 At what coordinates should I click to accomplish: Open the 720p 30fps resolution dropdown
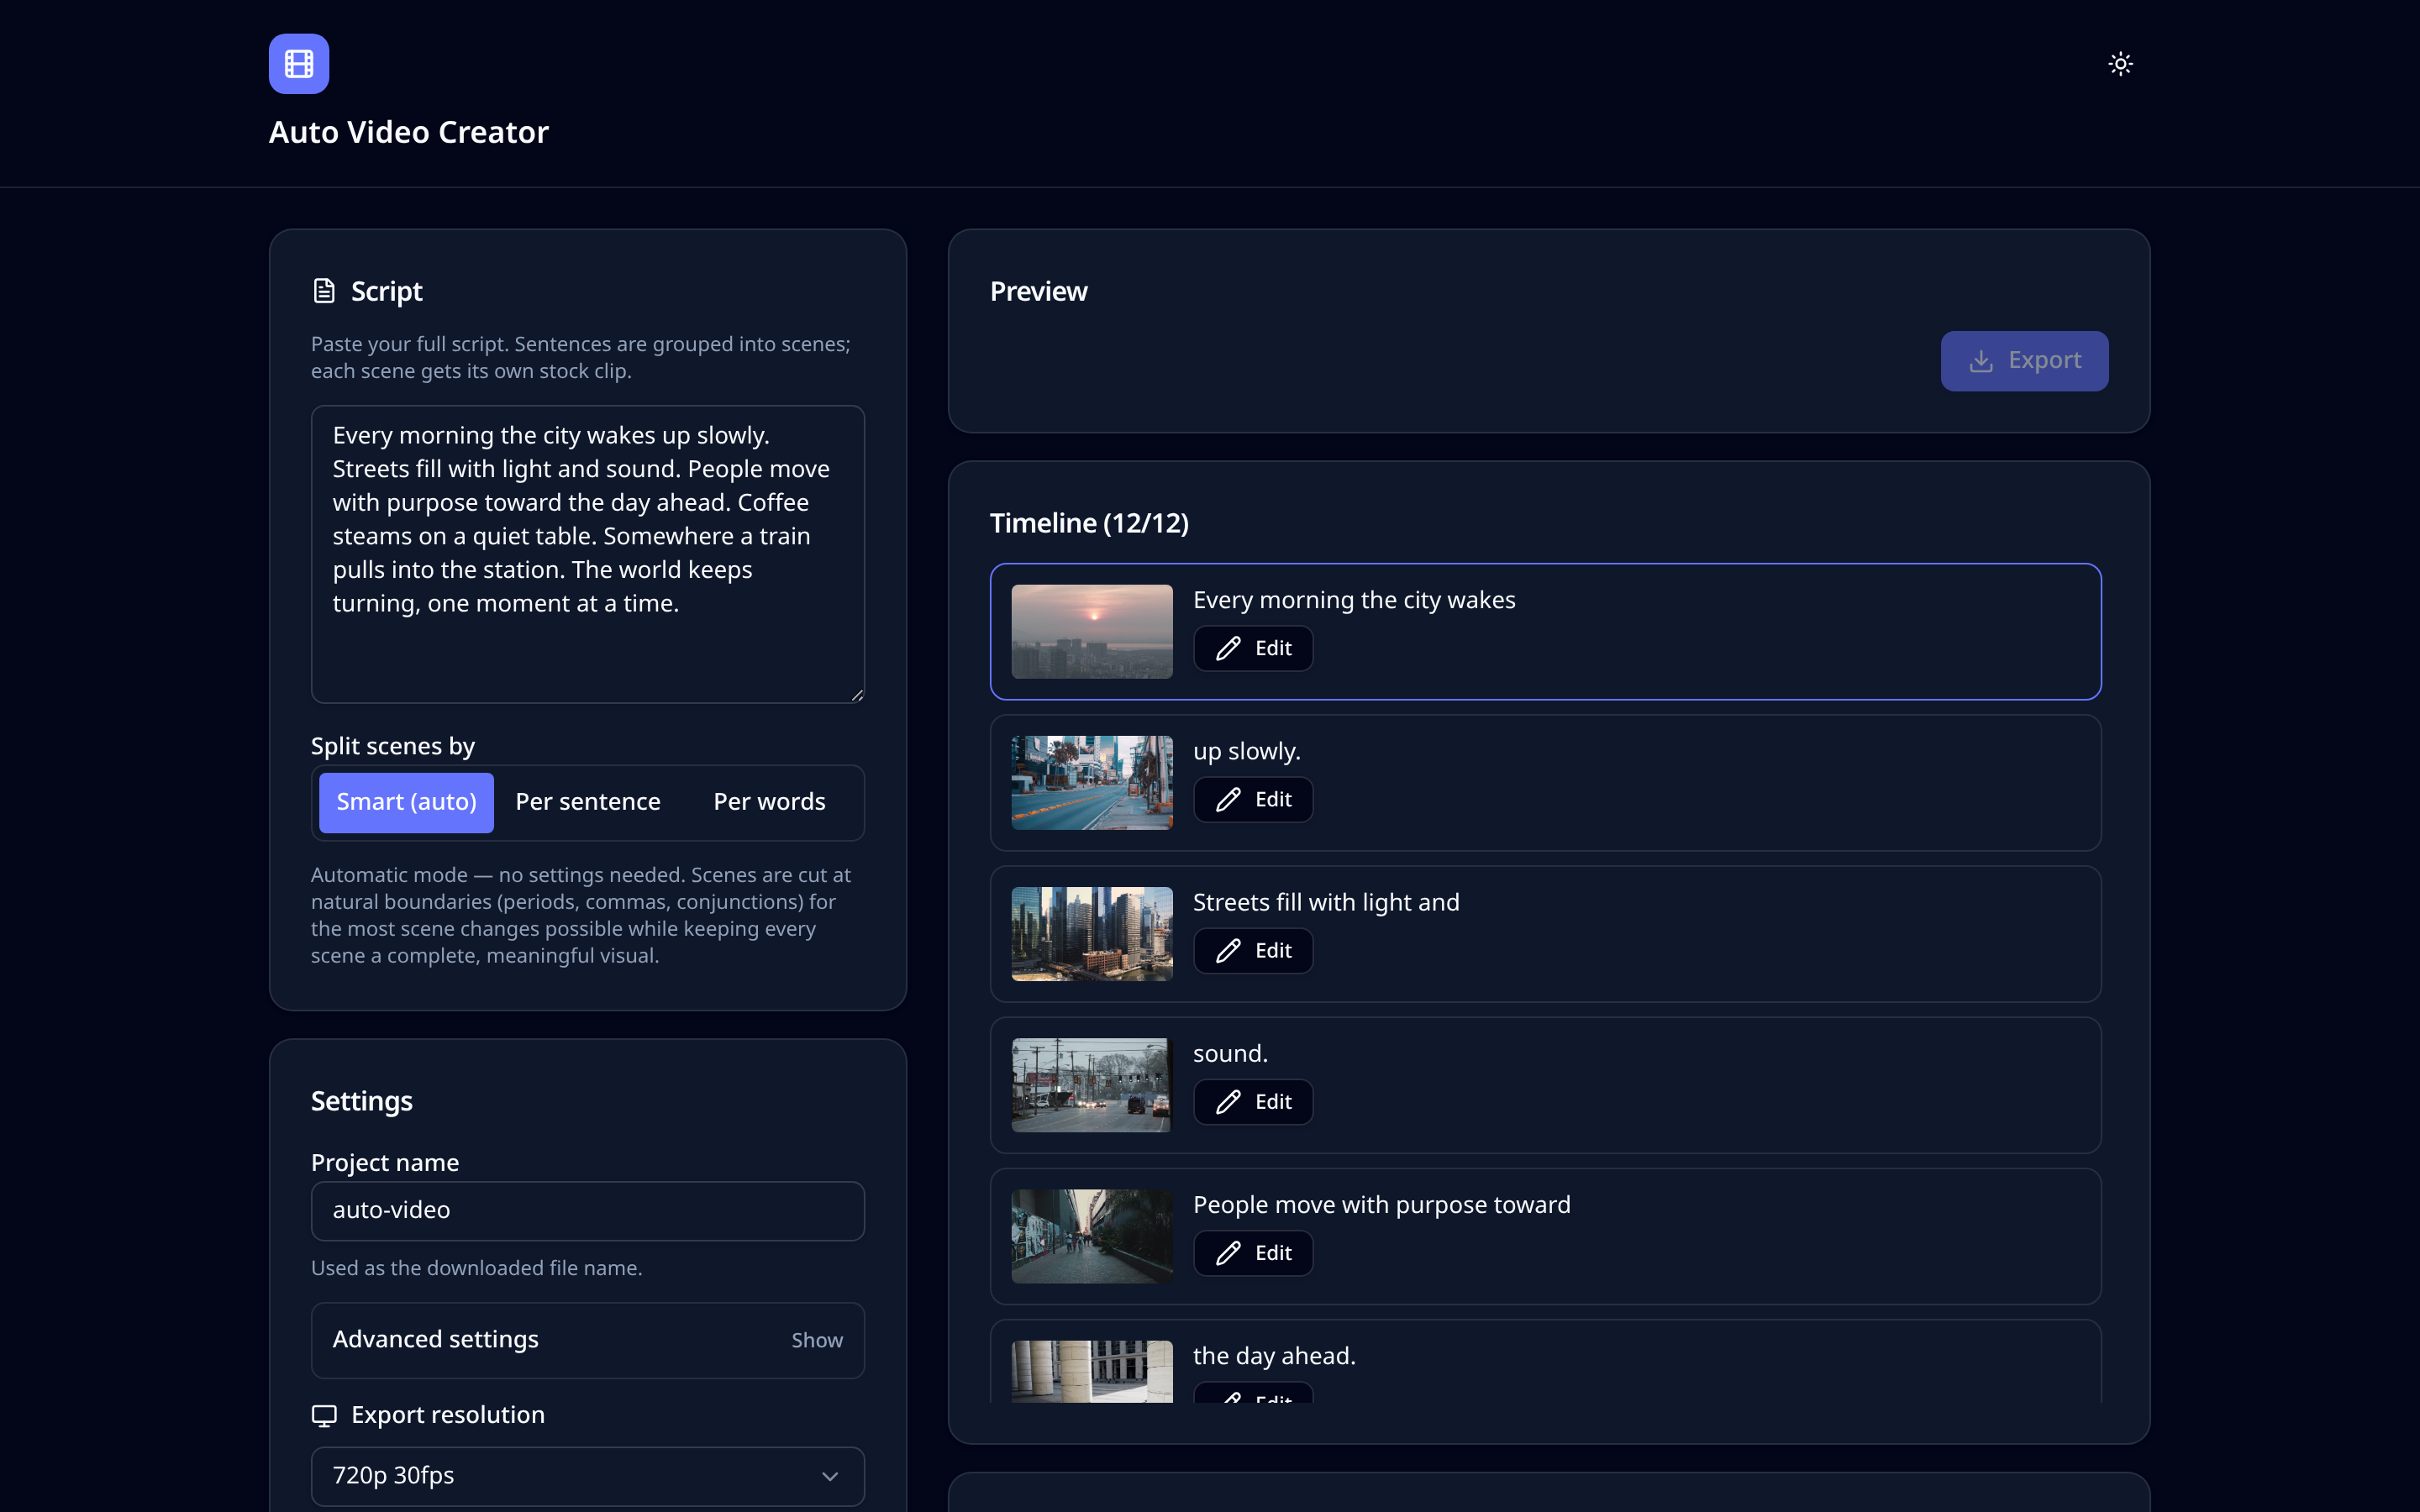[588, 1476]
